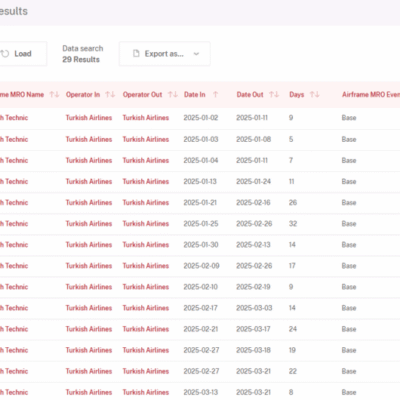Open Operator In link for 2025-01-25 row

click(x=89, y=224)
